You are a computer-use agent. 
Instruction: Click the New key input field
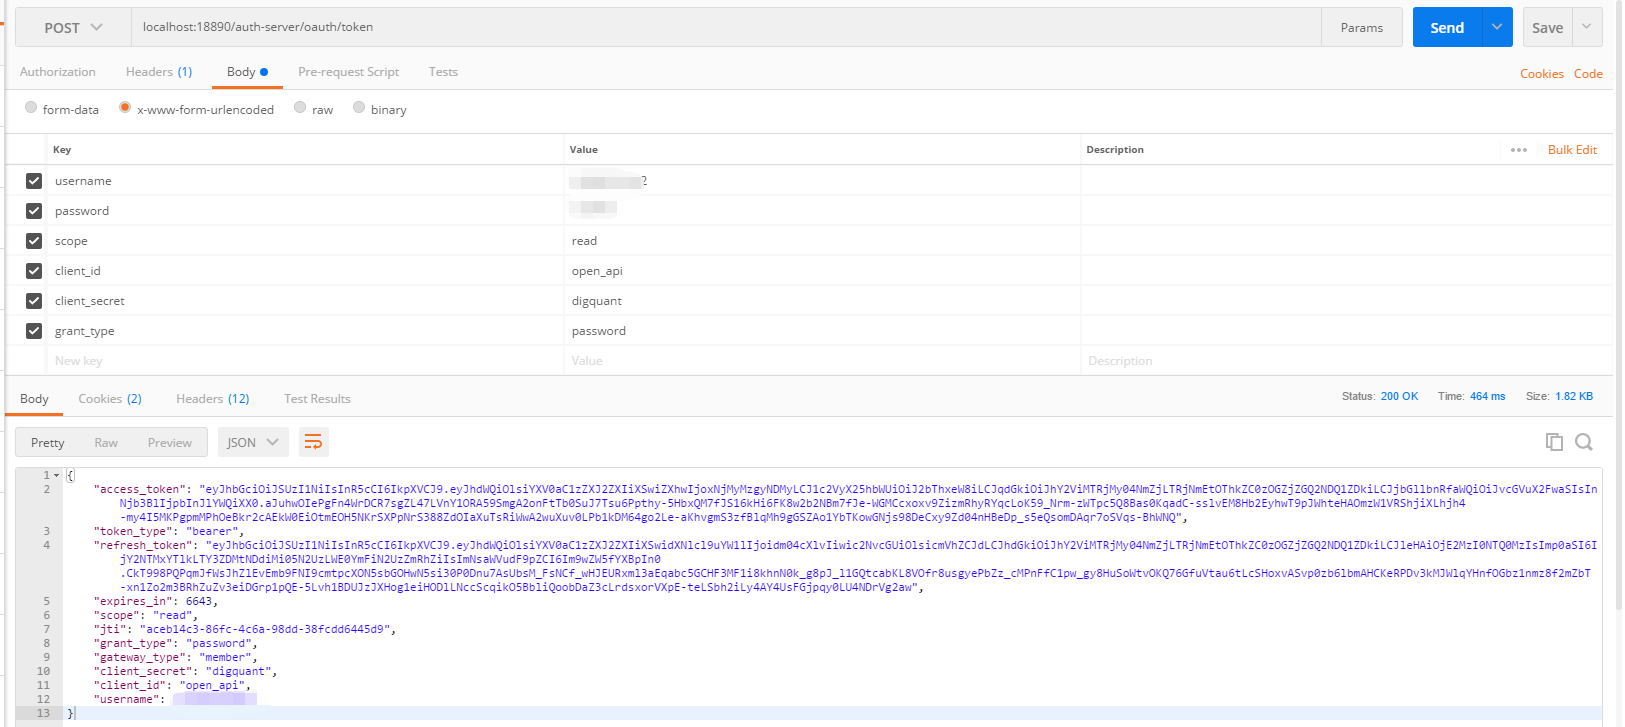(x=305, y=361)
